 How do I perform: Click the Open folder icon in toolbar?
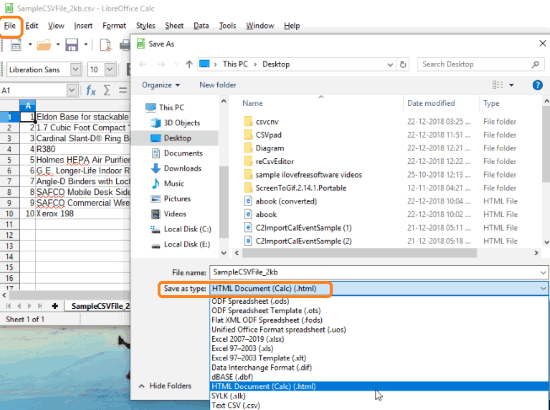[x=44, y=45]
